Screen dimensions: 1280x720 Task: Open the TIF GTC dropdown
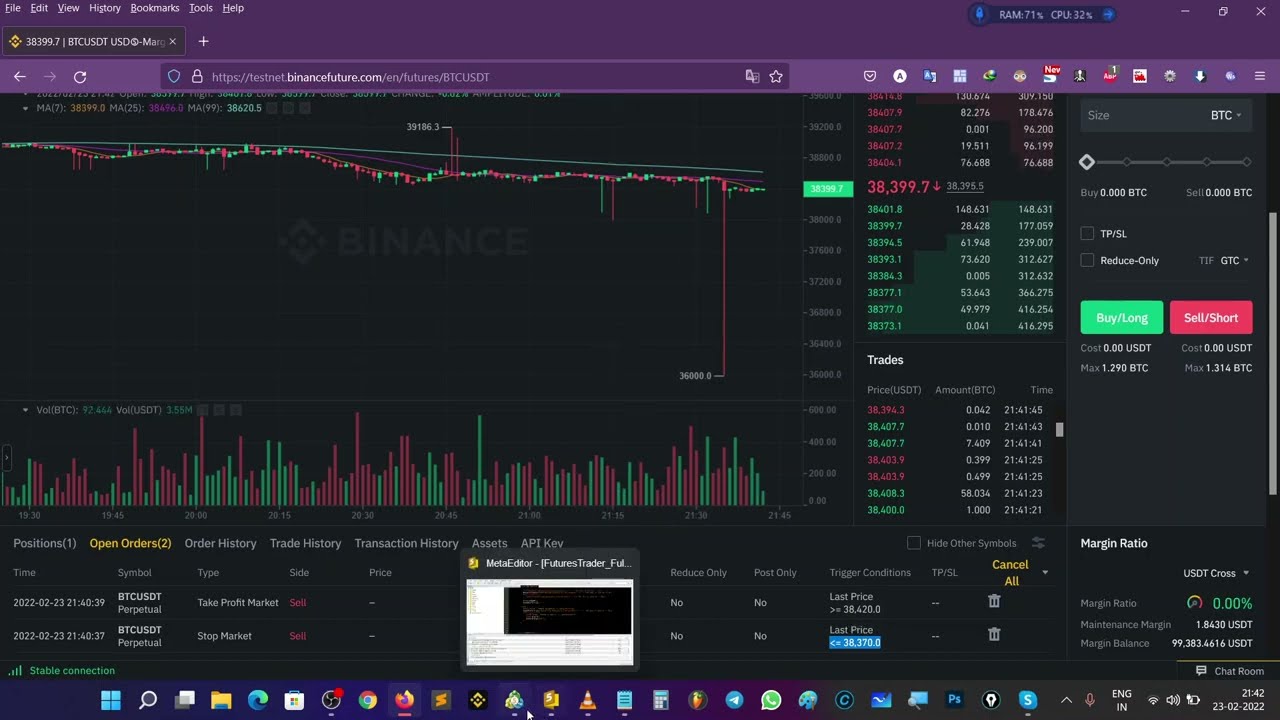coord(1235,260)
